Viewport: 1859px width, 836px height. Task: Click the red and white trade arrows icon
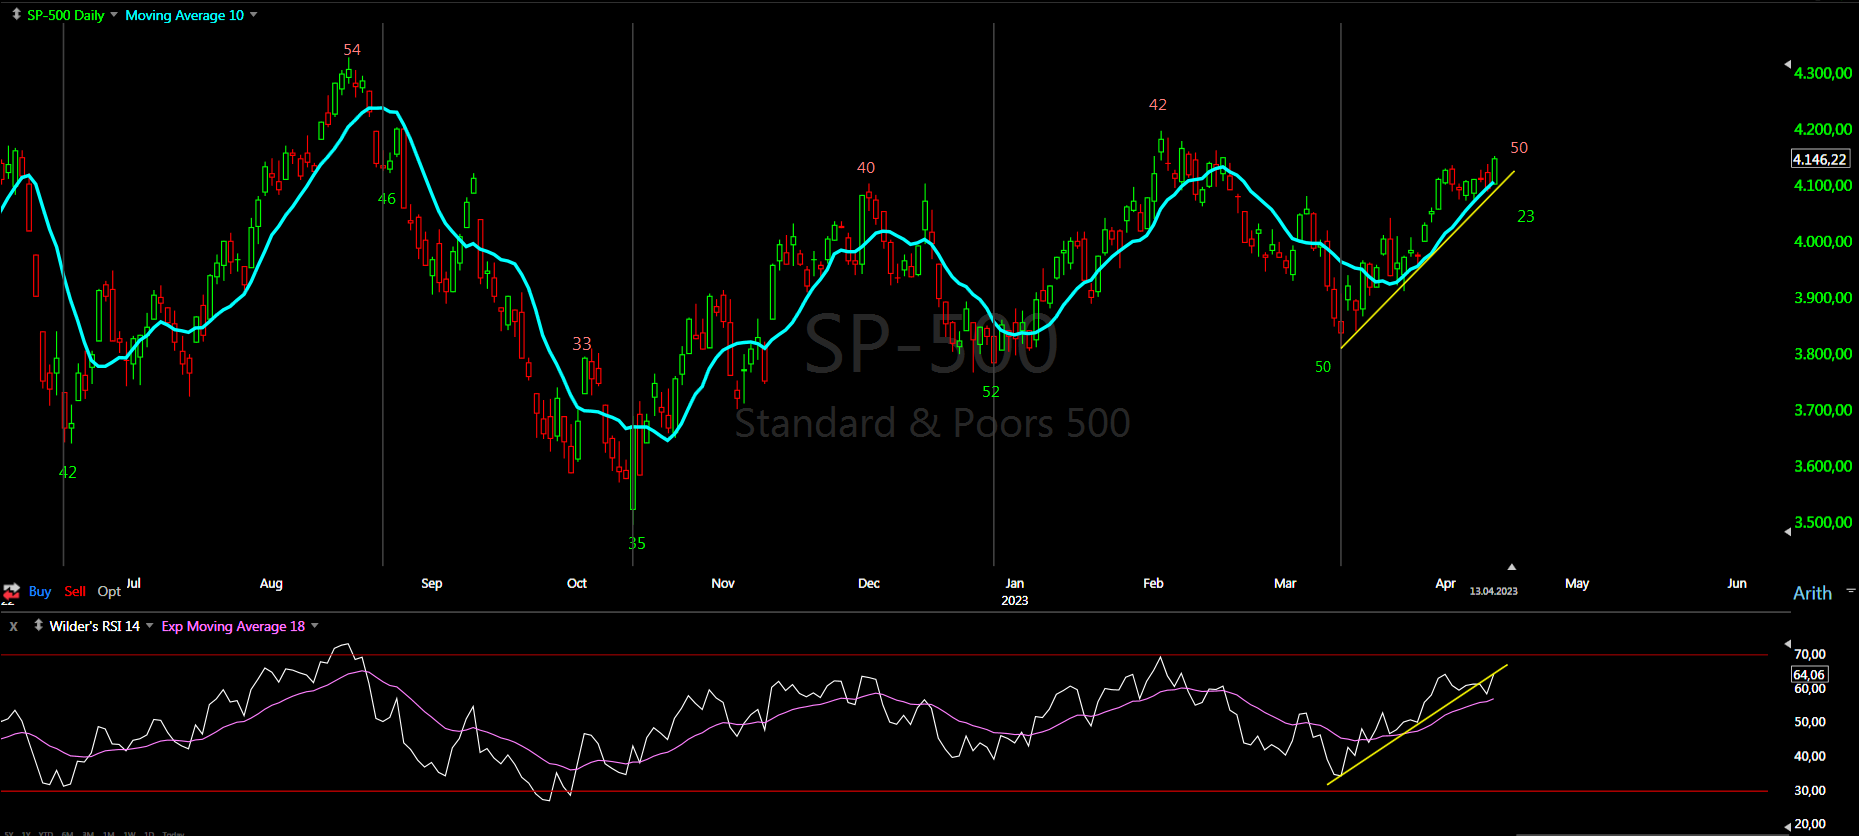click(x=11, y=591)
